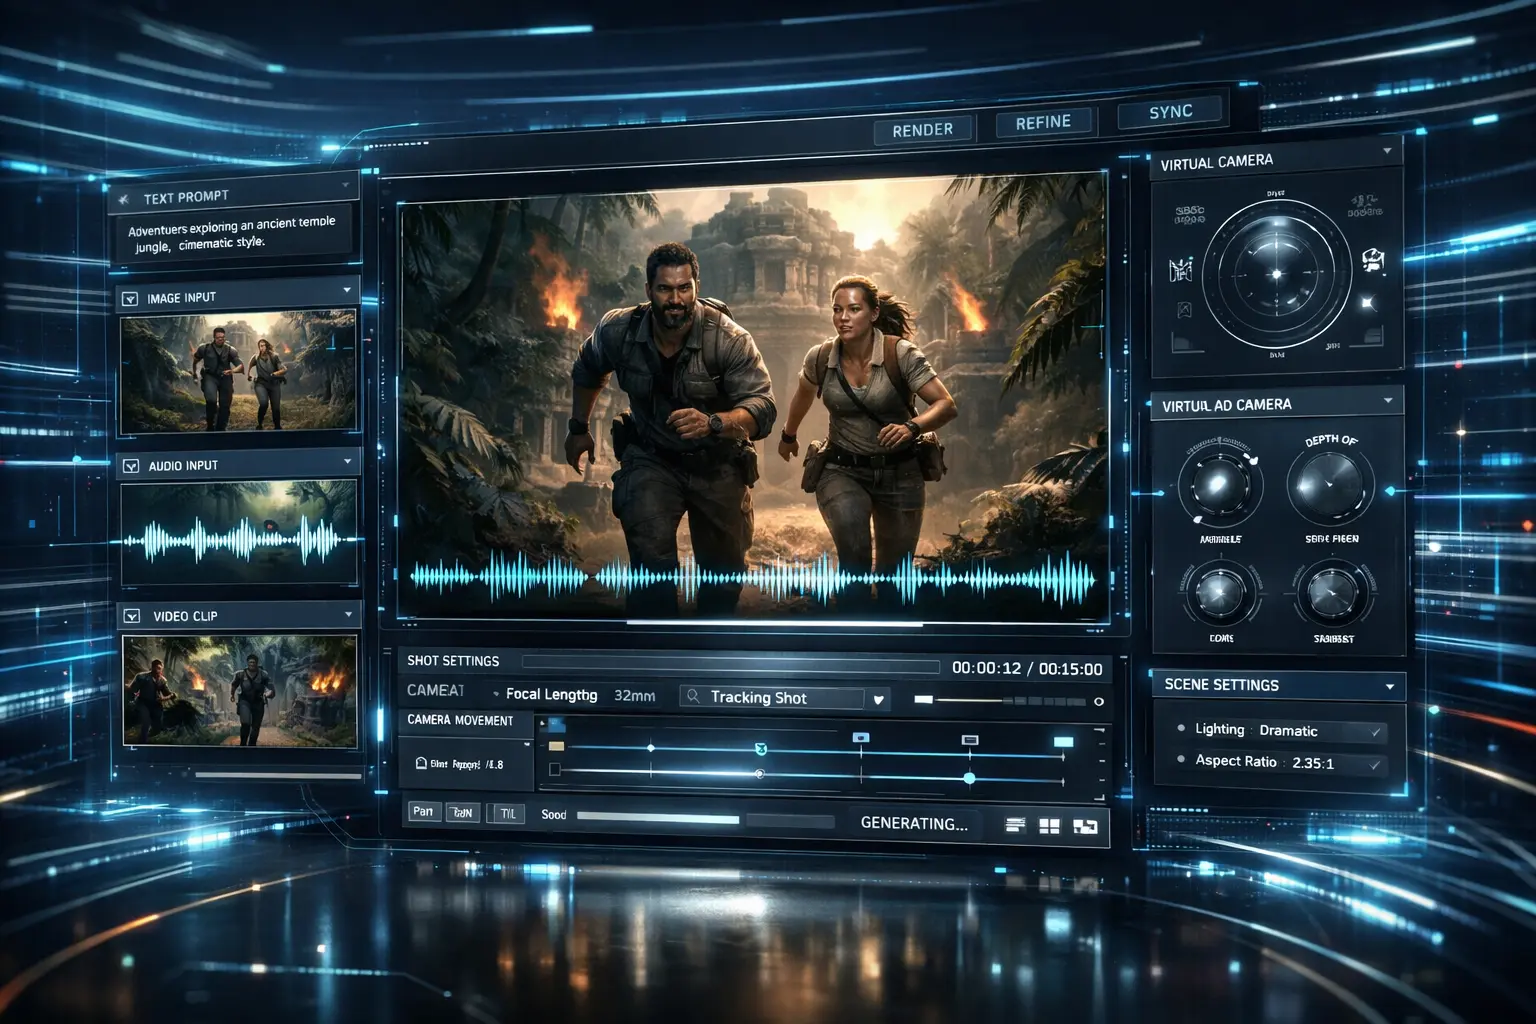Click the Text Prompt sparkle icon

click(124, 199)
